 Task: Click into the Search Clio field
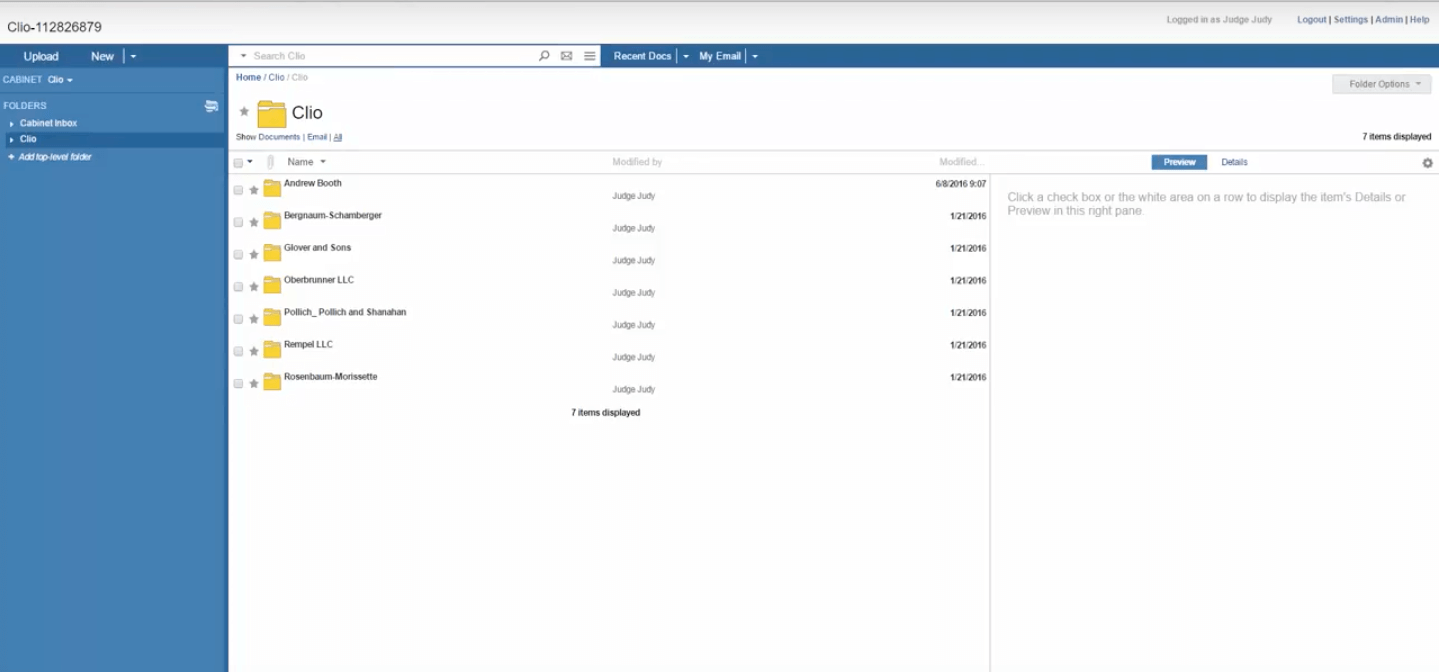[x=390, y=56]
